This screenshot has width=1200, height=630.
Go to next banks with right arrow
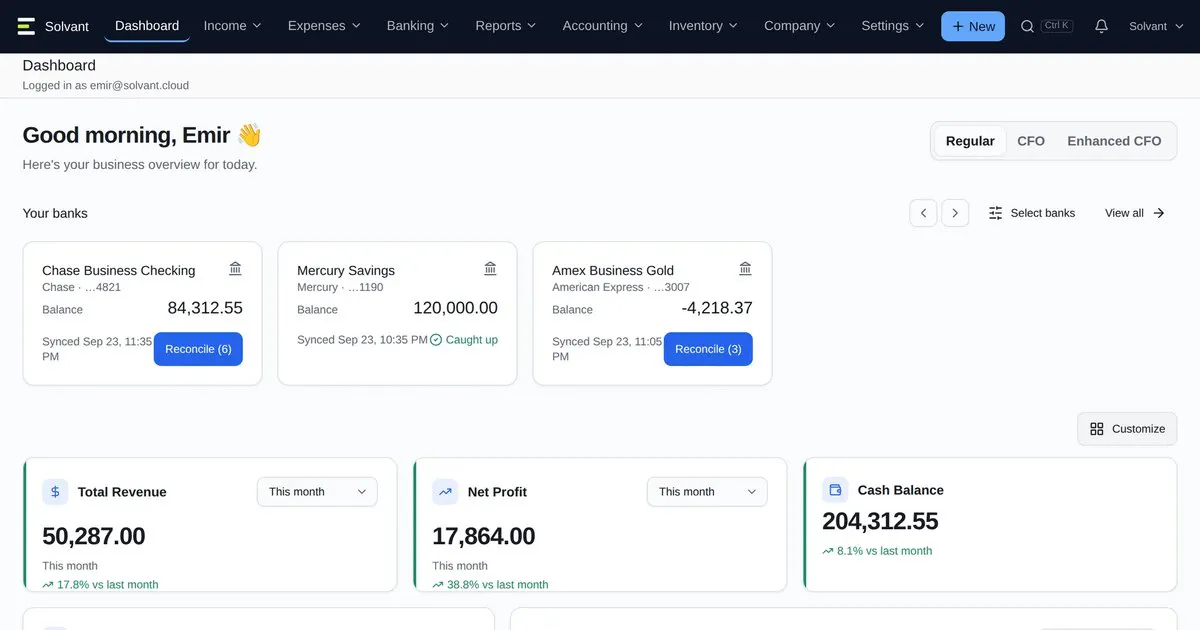[x=955, y=213]
